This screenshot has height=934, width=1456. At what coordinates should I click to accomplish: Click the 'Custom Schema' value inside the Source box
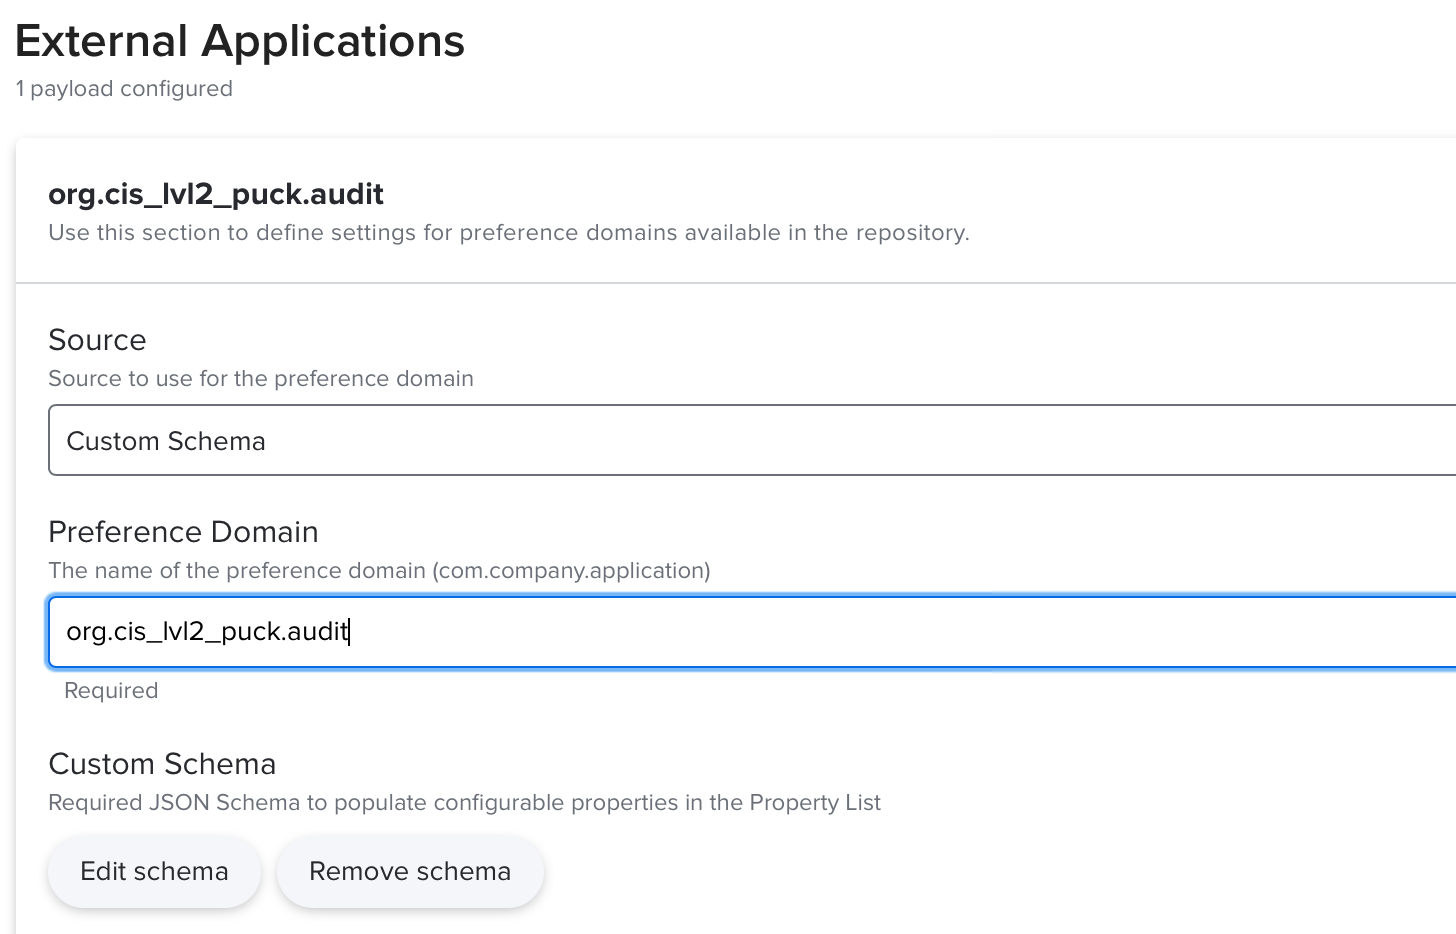pyautogui.click(x=166, y=441)
